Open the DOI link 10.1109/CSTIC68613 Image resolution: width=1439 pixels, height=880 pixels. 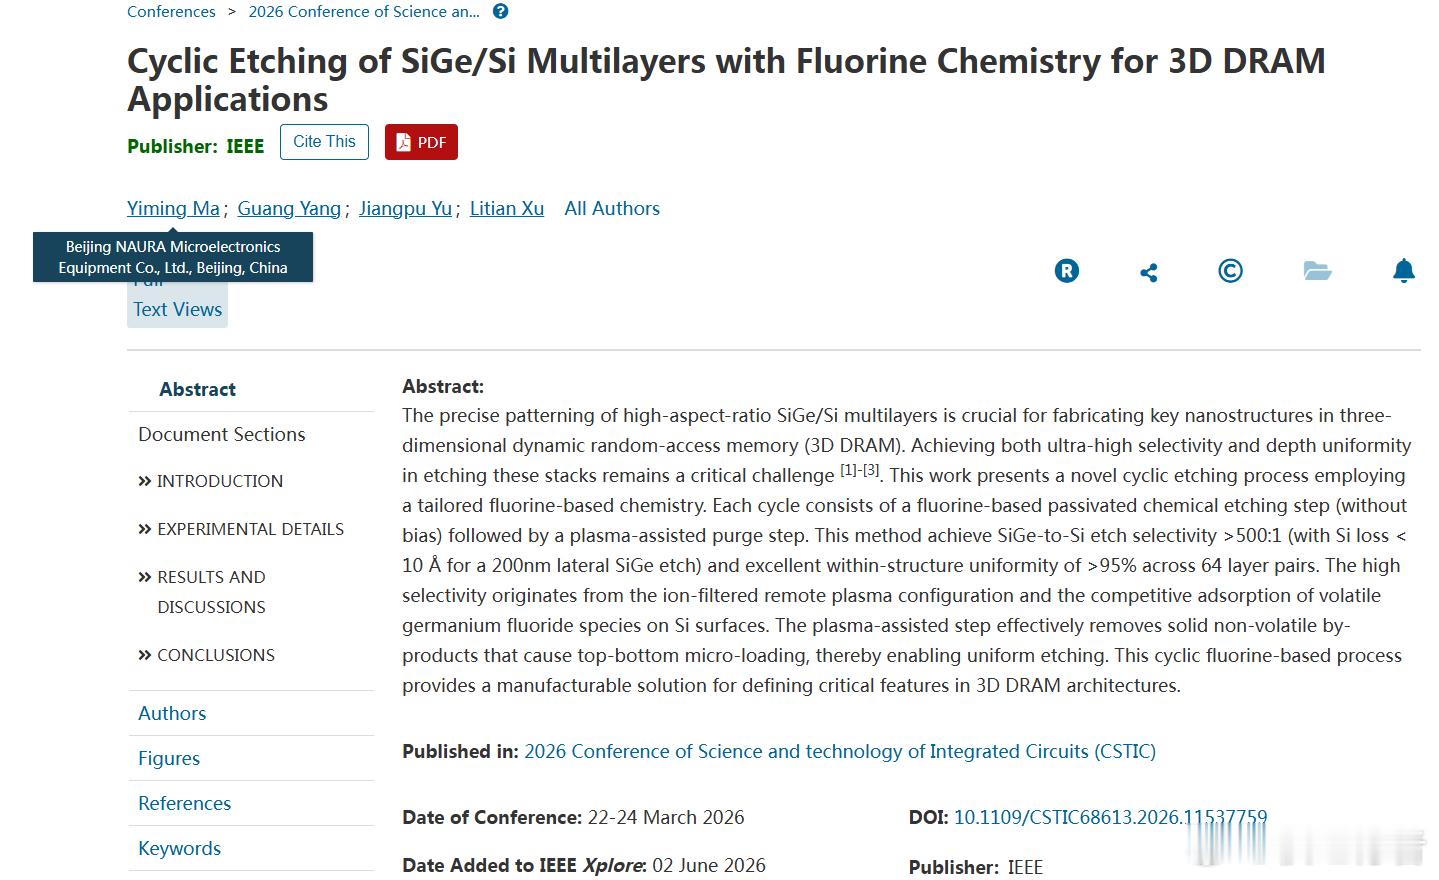coord(1110,817)
